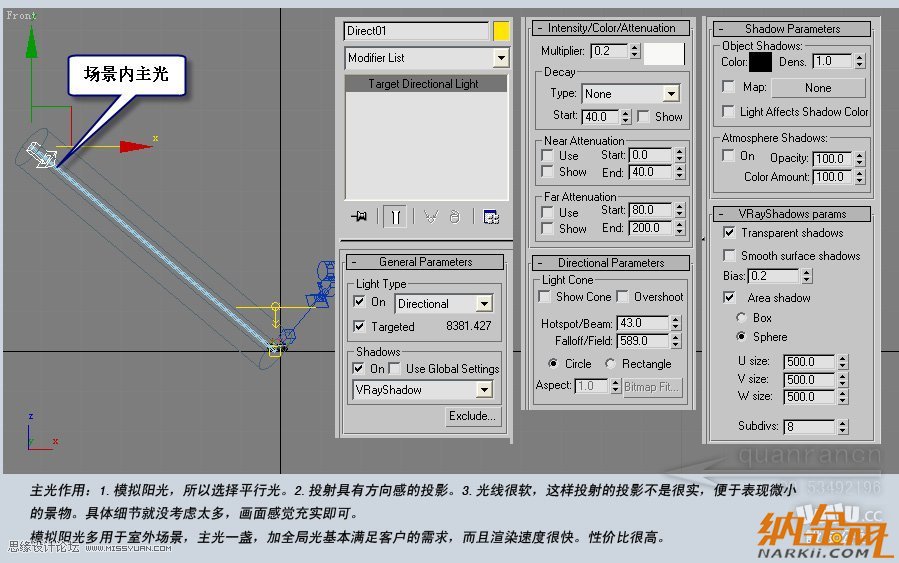Screen dimensions: 899x563
Task: Open the VRayShadow shadow type dropdown
Action: point(484,390)
